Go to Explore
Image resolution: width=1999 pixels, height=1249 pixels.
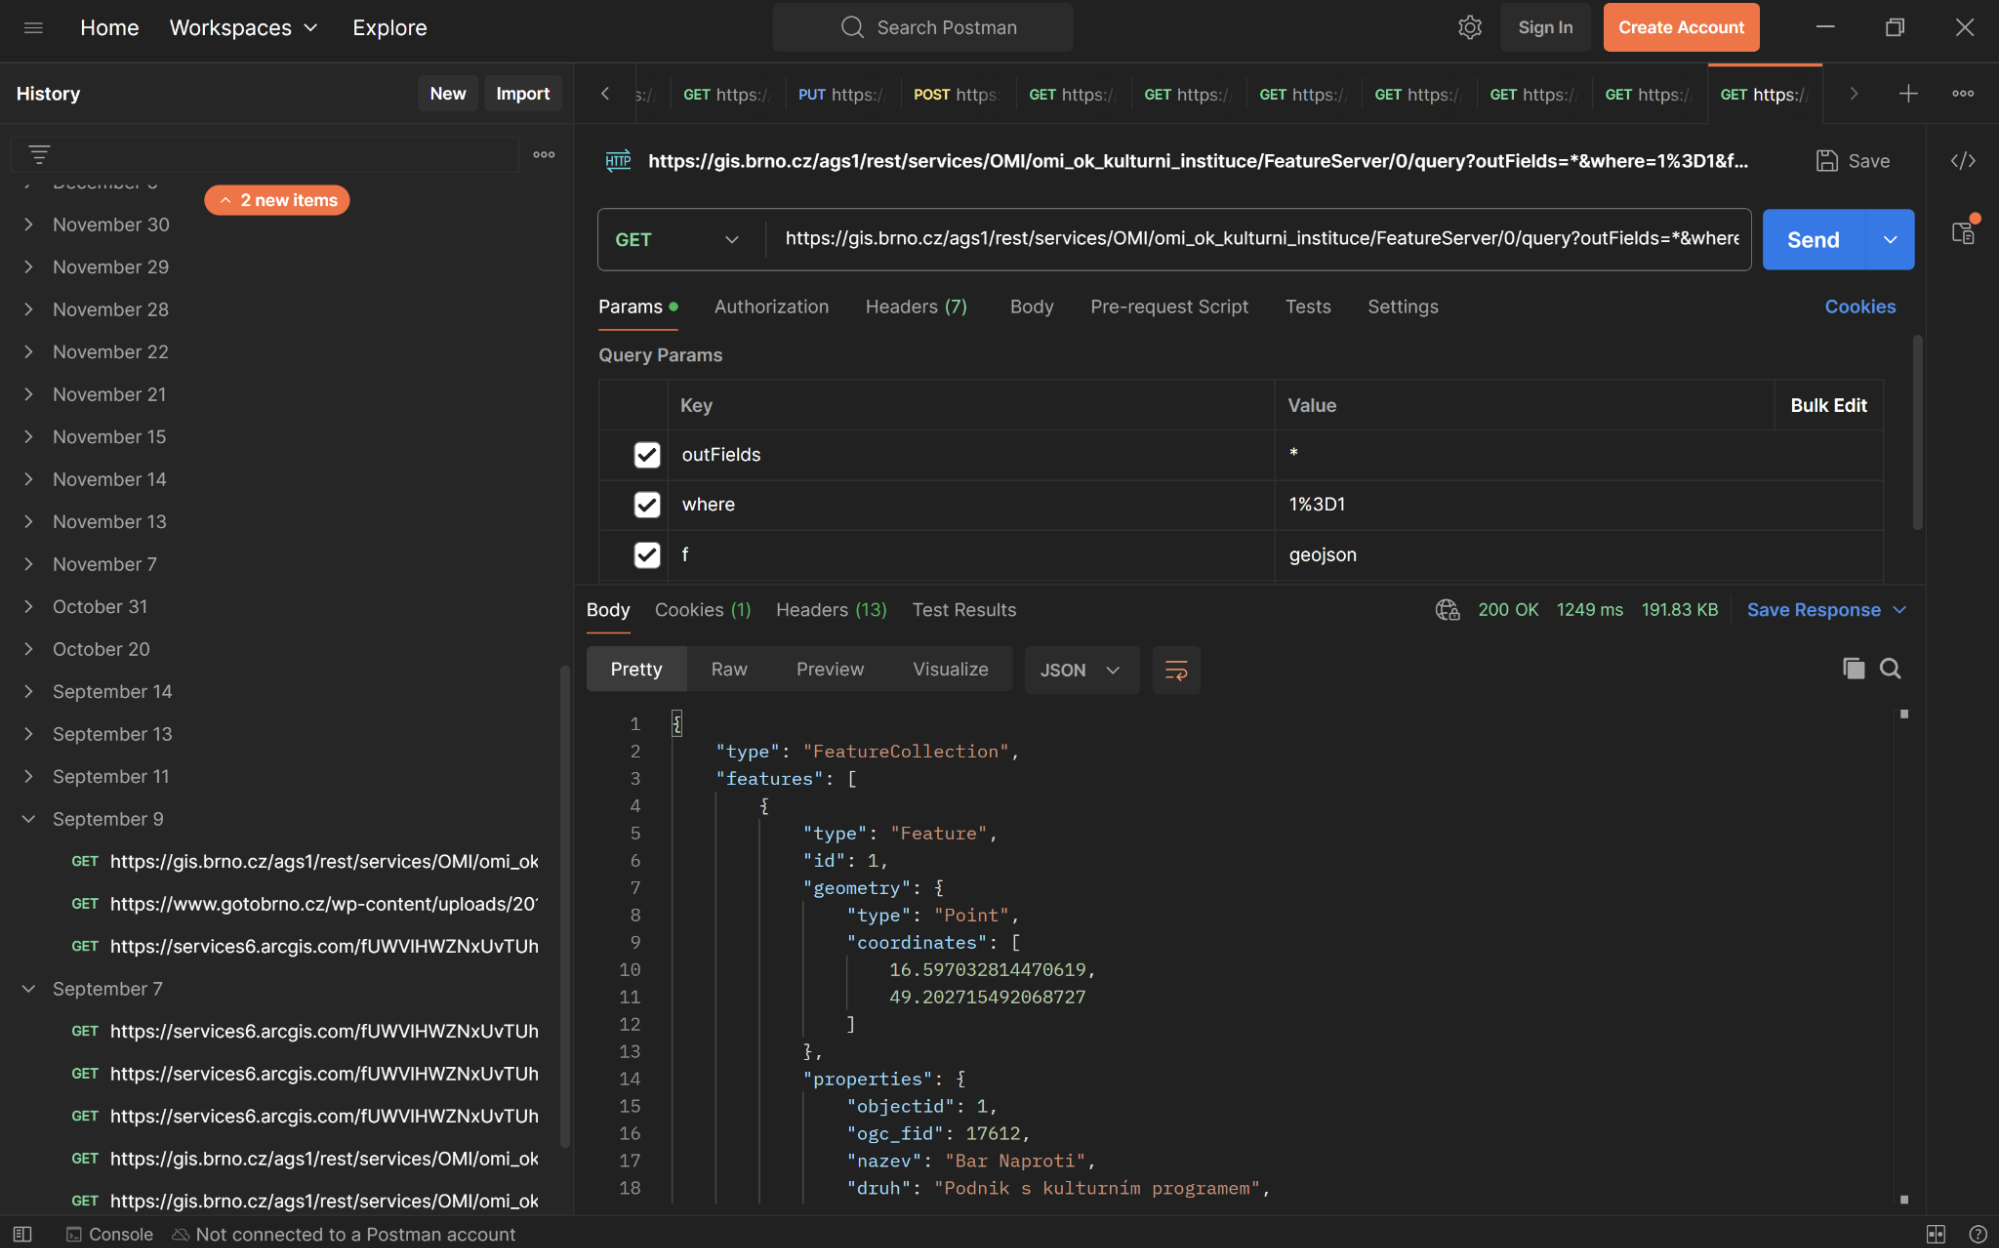click(389, 27)
